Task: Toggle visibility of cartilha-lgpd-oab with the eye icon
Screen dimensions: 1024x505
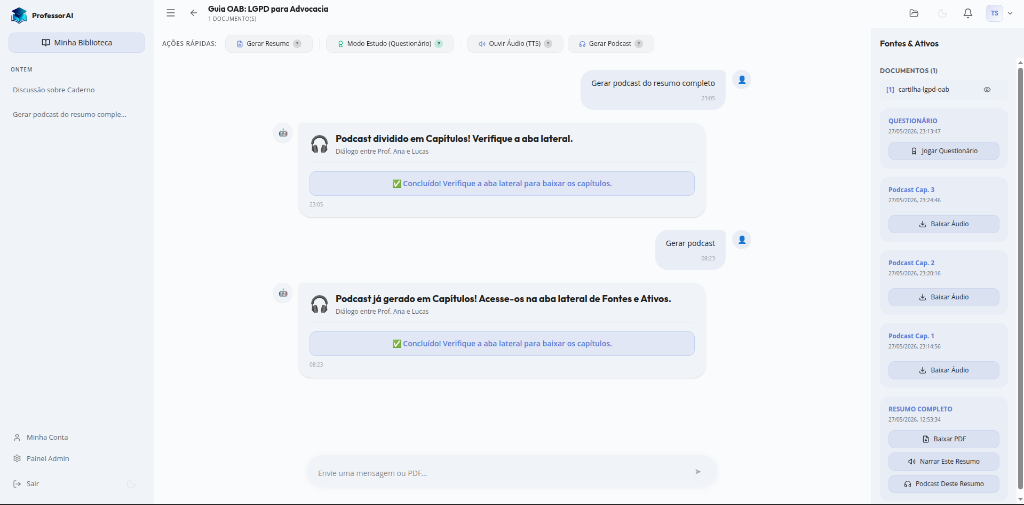Action: tap(987, 90)
